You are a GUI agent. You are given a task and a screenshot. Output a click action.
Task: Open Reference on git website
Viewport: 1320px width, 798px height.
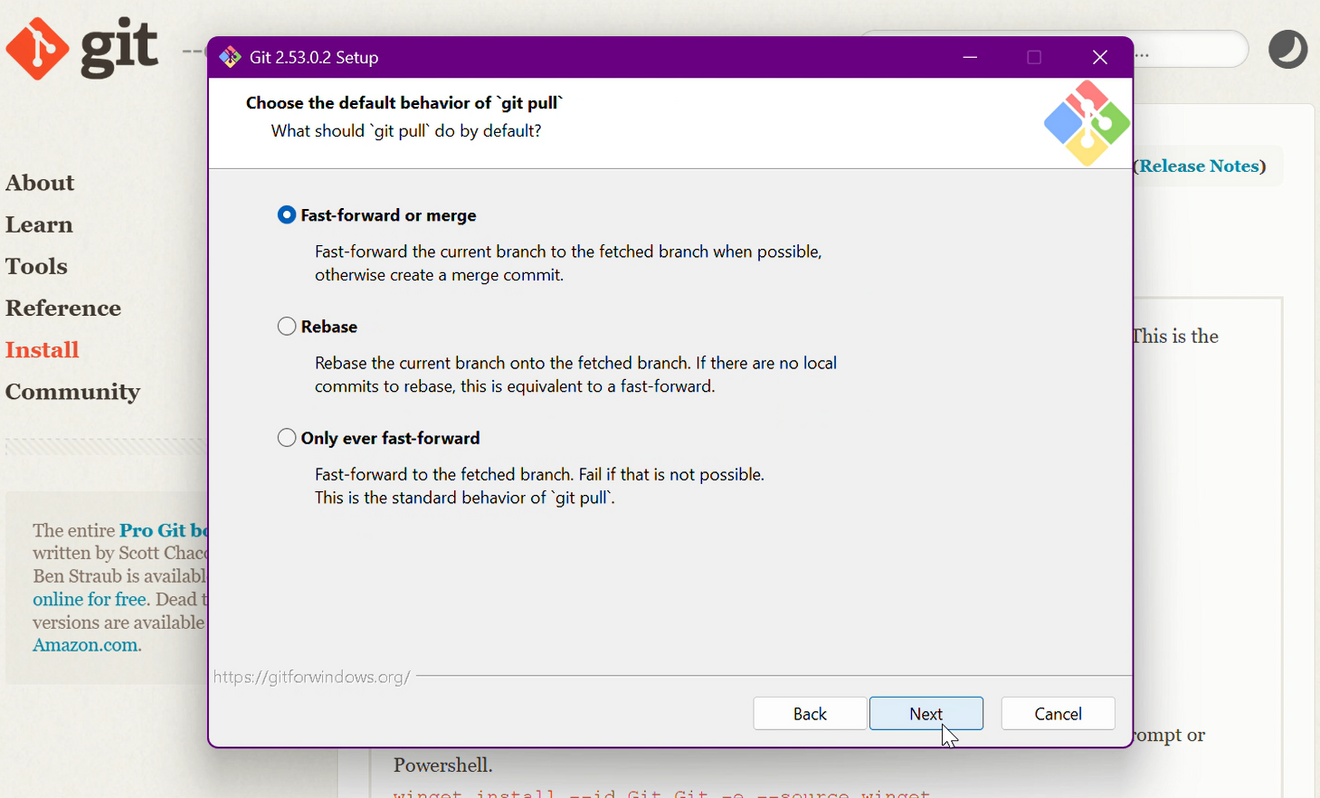[63, 308]
